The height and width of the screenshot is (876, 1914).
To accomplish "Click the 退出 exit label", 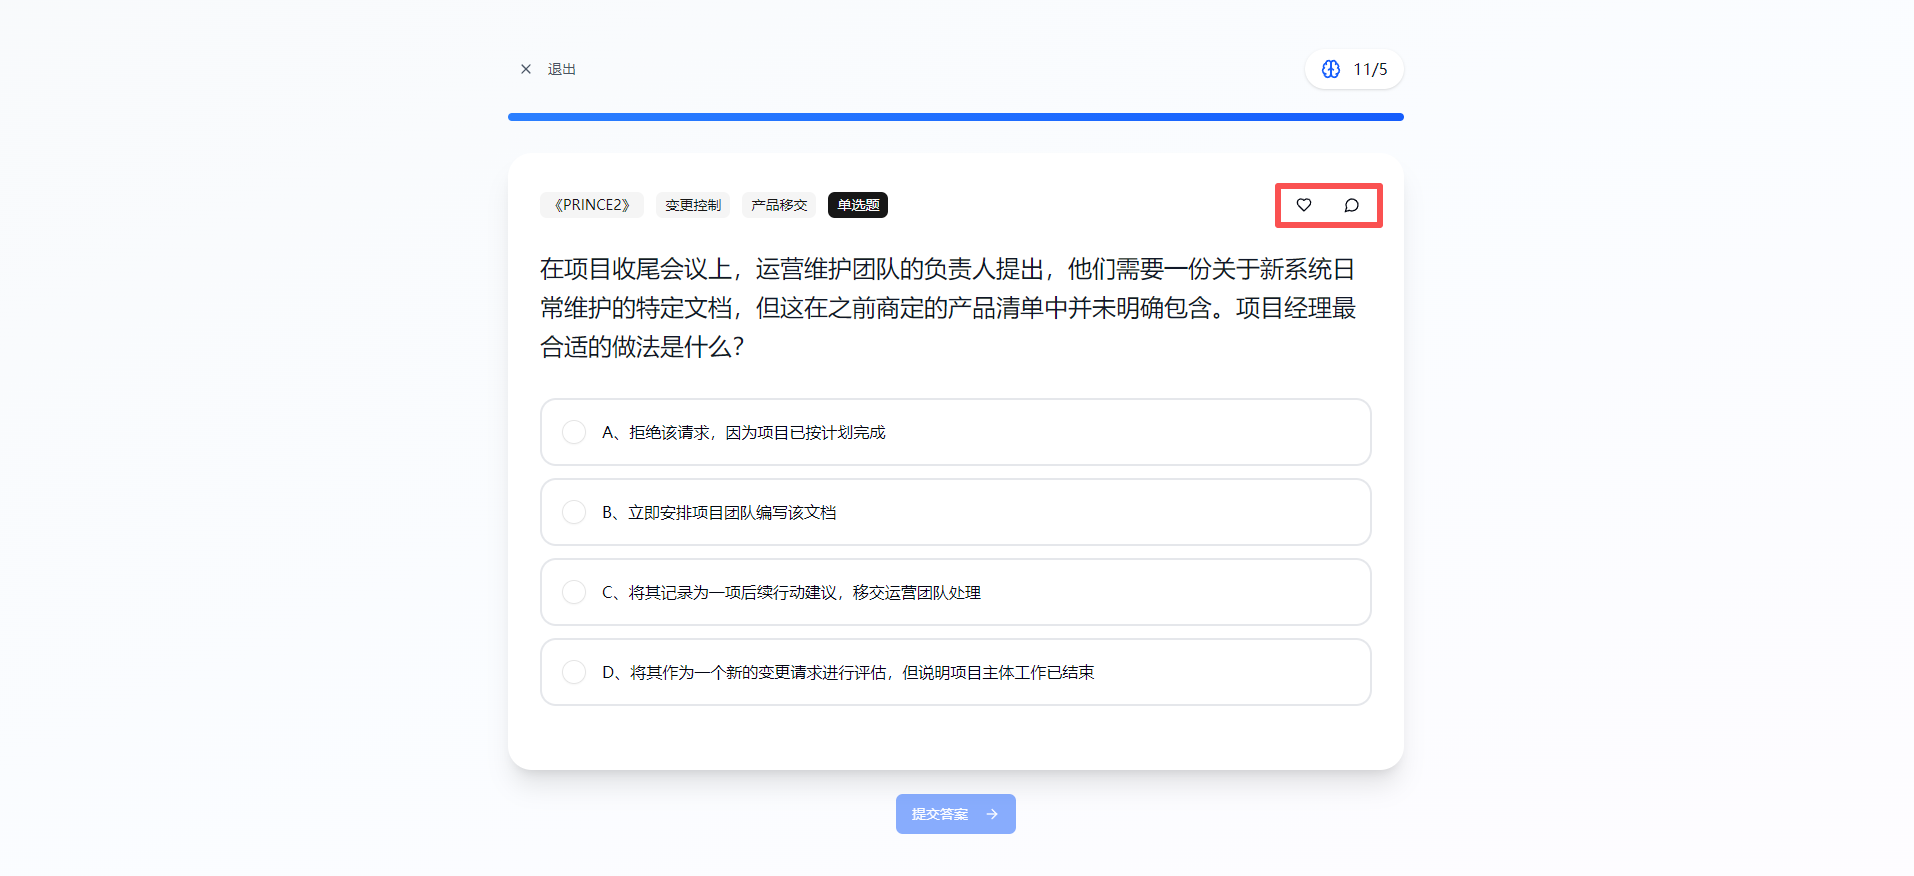I will click(x=561, y=69).
